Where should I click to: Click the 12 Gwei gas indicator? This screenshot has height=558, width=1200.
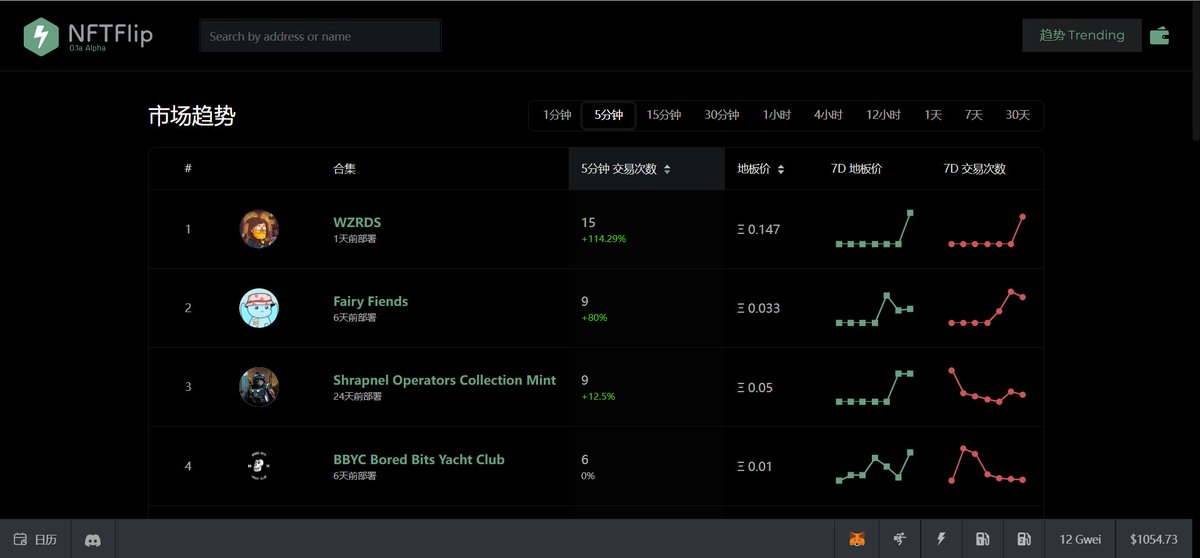(1080, 539)
